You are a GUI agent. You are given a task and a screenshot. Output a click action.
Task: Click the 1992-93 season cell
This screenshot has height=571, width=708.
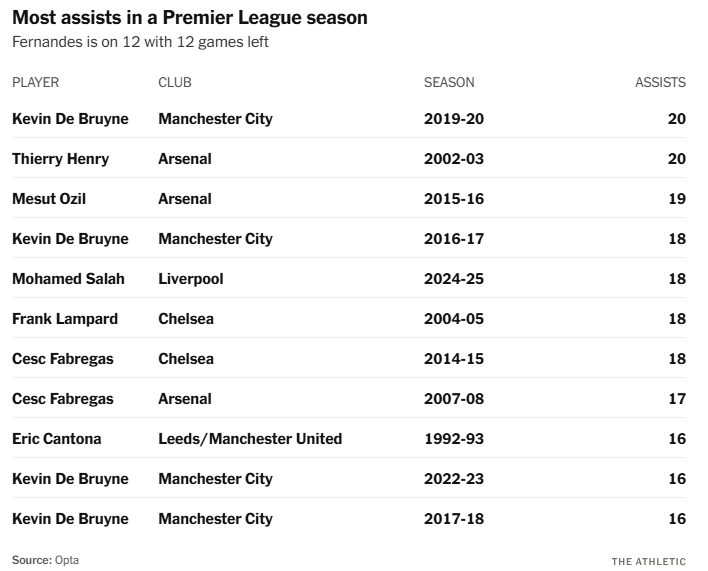tap(453, 439)
